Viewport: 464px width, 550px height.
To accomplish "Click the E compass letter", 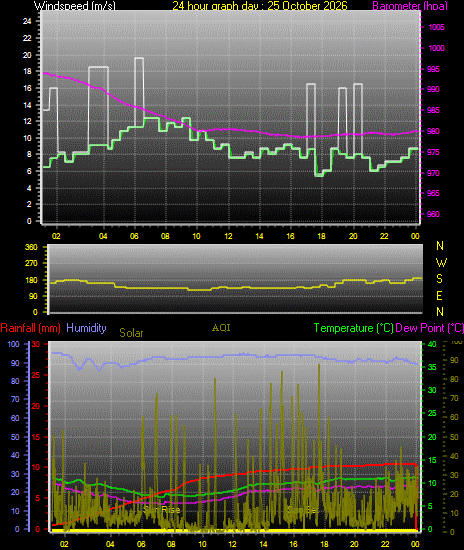I will point(439,296).
